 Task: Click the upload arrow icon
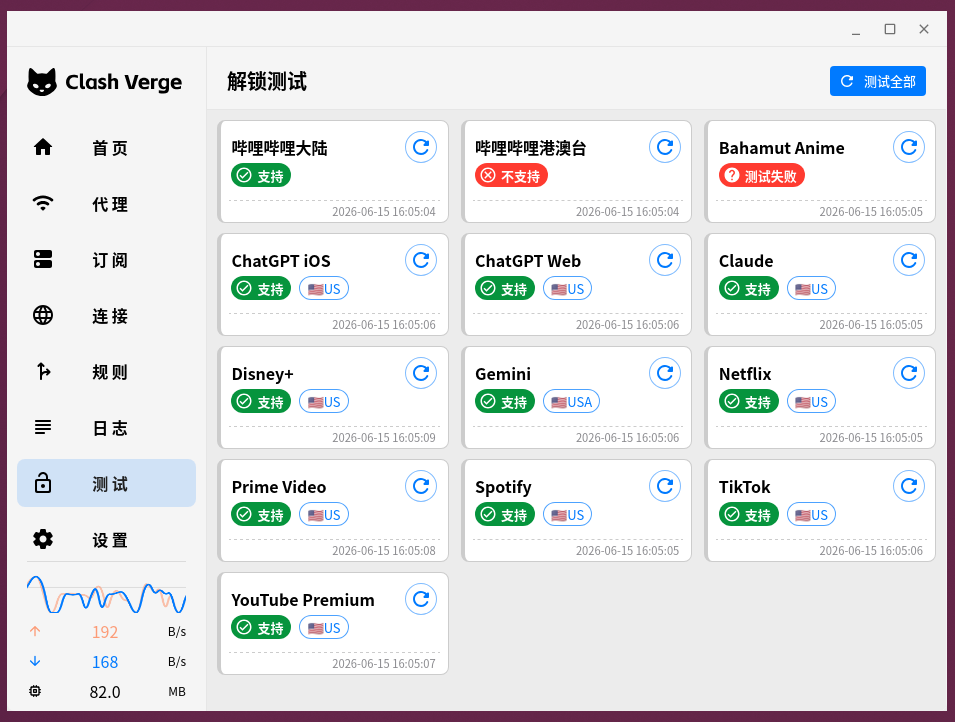[35, 631]
